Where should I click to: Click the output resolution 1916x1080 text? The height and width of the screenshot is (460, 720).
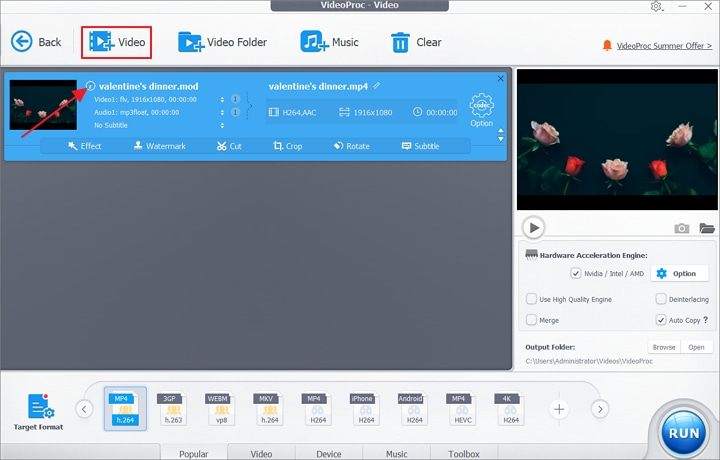tap(373, 112)
